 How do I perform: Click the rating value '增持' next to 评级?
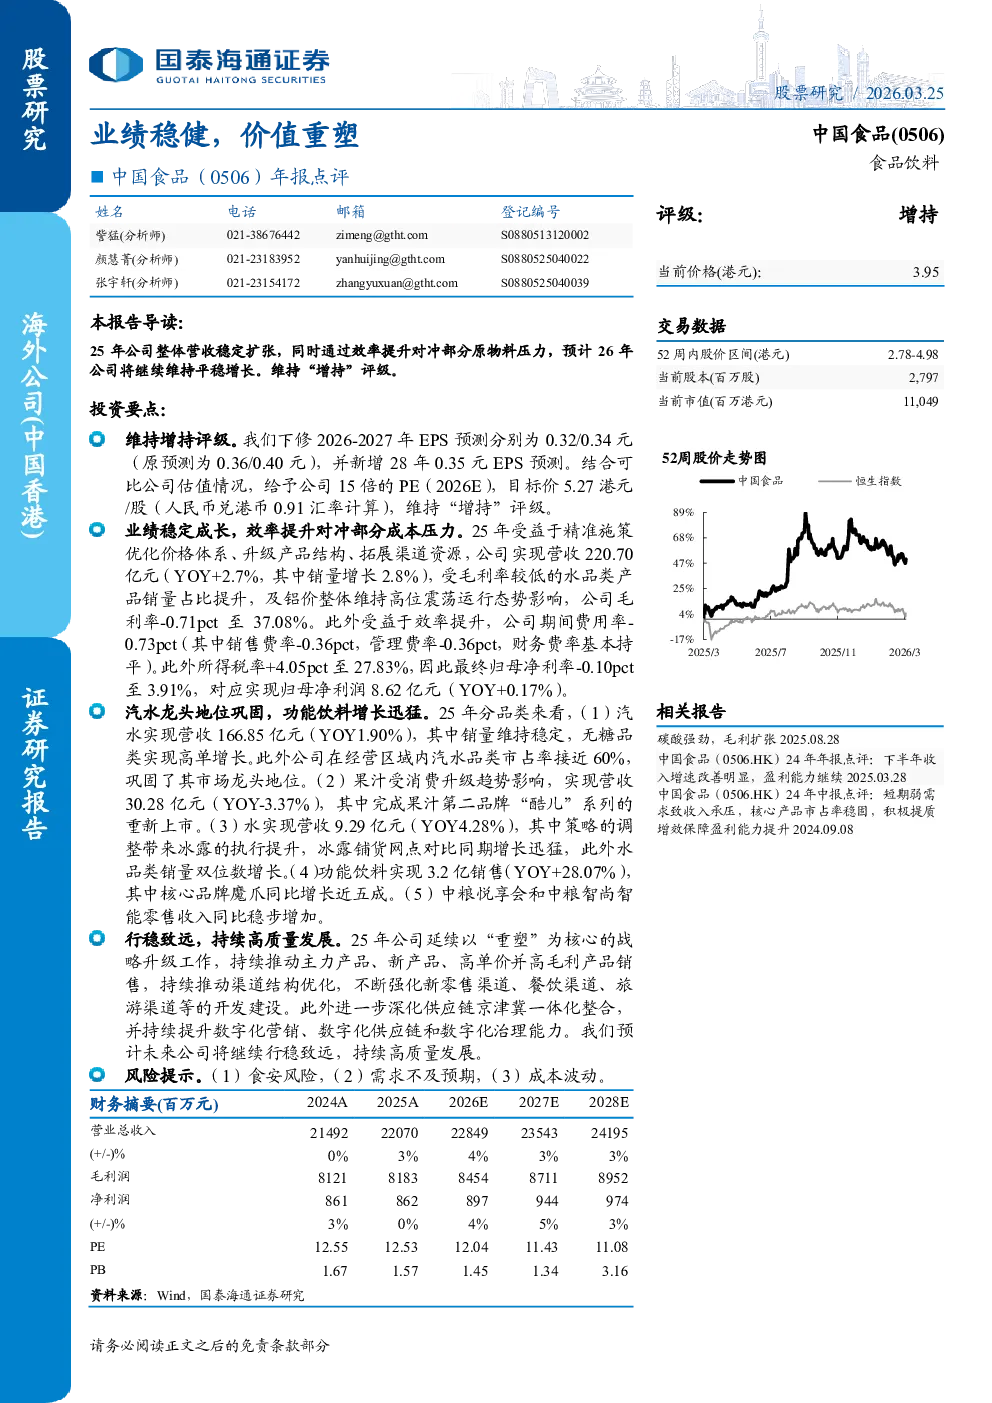point(918,215)
